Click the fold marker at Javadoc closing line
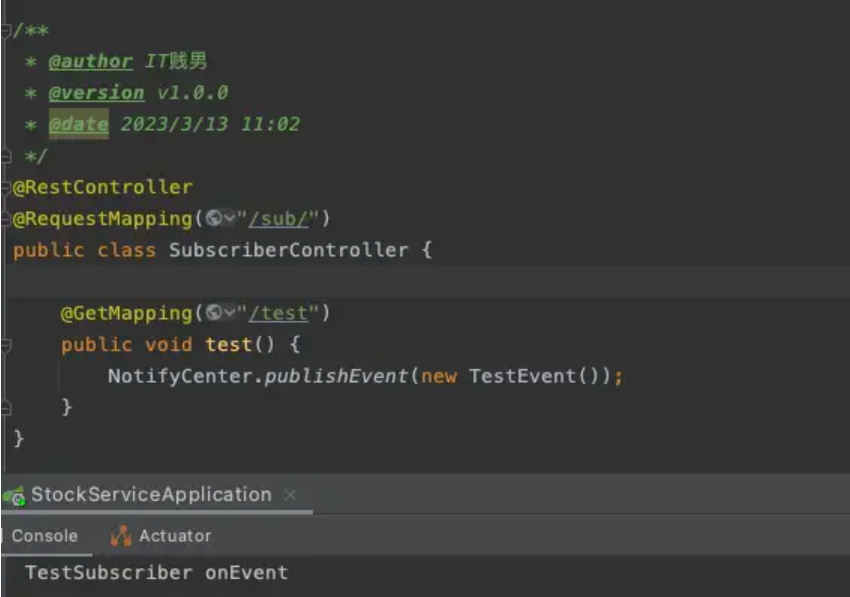Image resolution: width=850 pixels, height=597 pixels. click(x=6, y=156)
